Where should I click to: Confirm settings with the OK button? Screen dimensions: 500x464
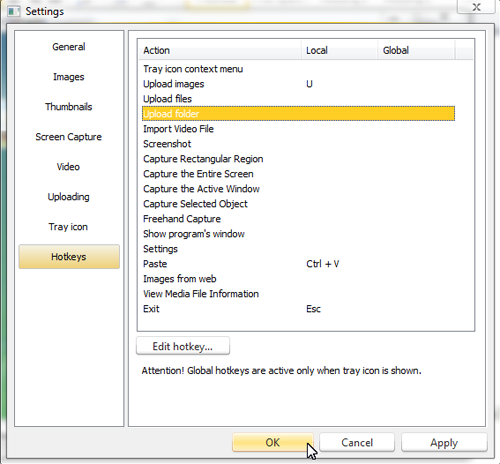pos(273,442)
